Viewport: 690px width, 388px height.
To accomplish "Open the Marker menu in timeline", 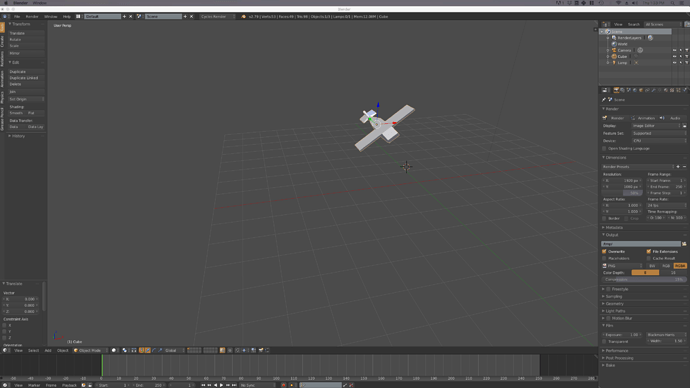I will (x=34, y=385).
